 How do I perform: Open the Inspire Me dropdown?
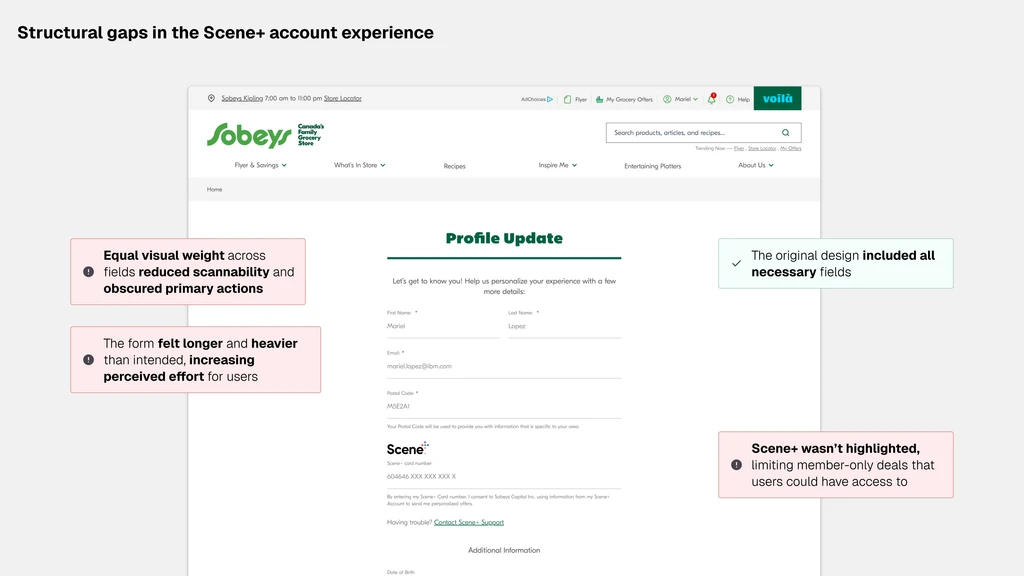(555, 165)
